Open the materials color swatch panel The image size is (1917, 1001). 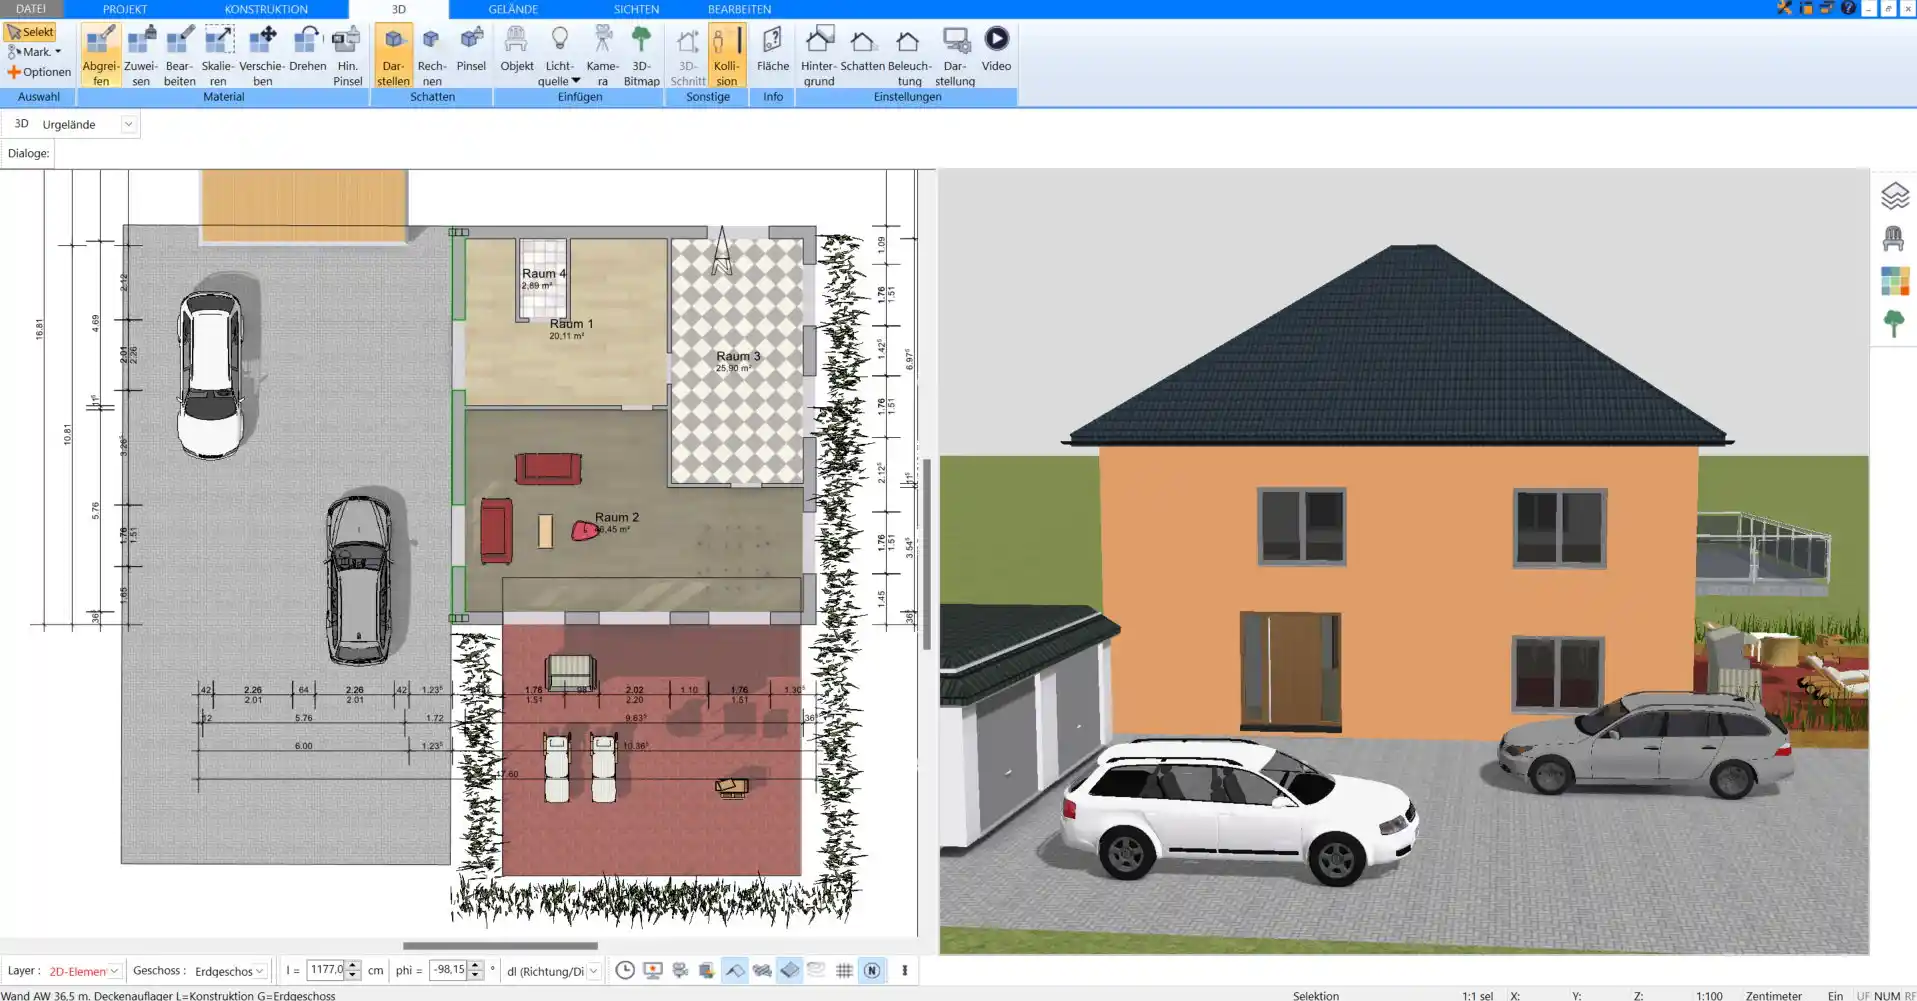[1894, 281]
